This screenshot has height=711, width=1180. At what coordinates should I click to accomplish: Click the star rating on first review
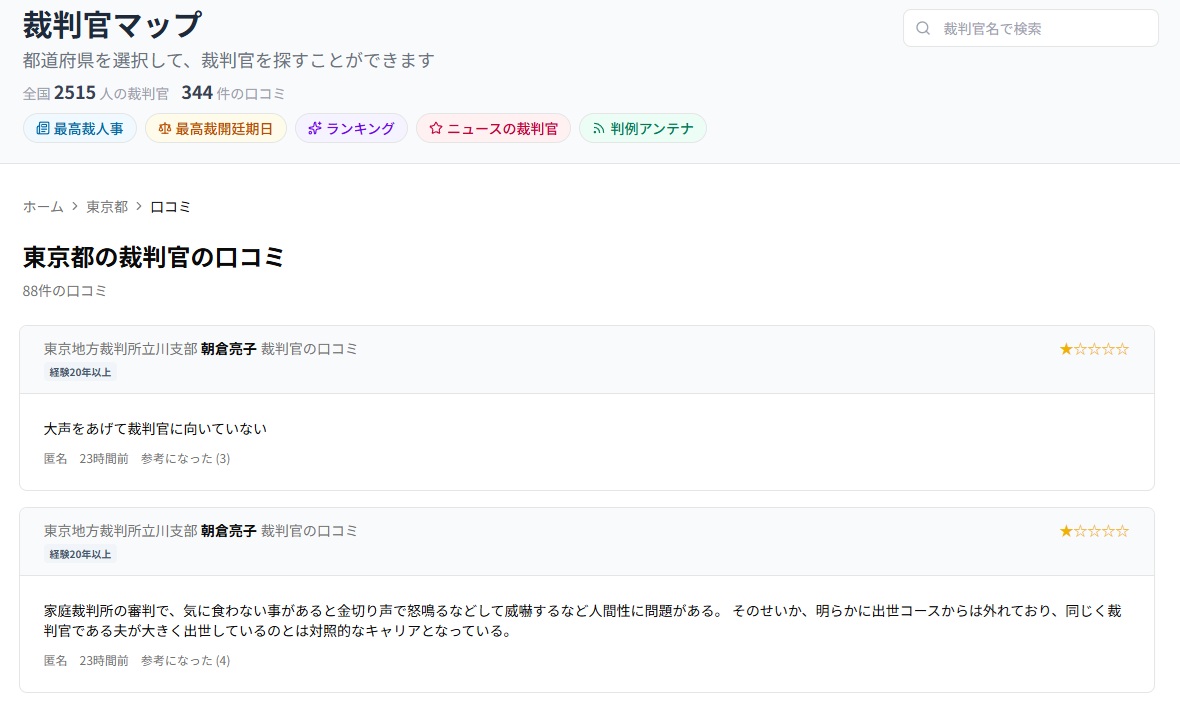tap(1094, 349)
